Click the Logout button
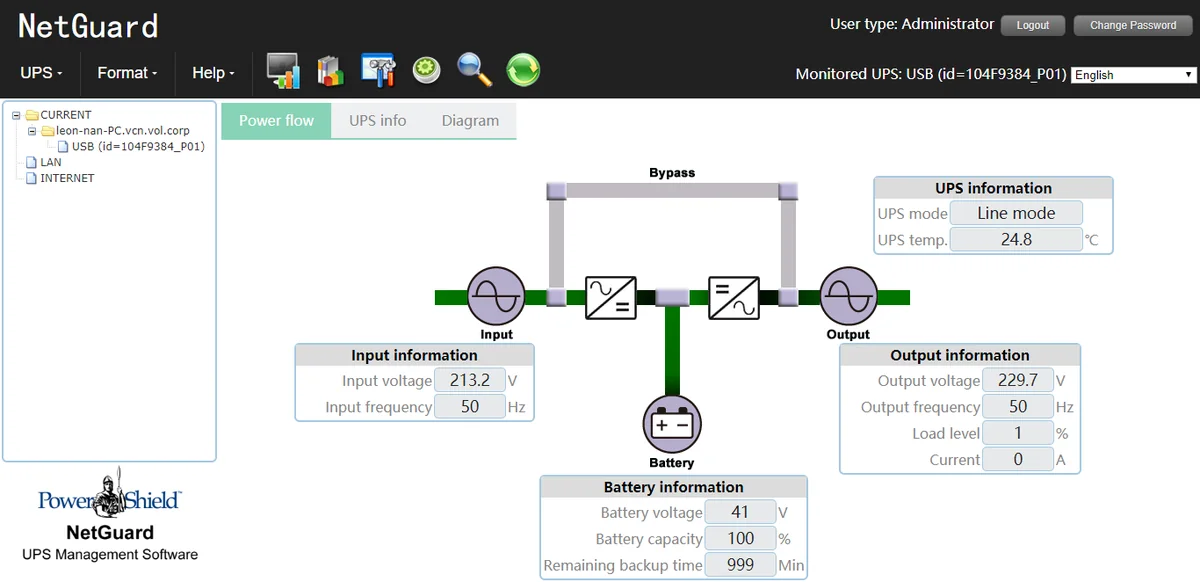This screenshot has width=1200, height=582. tap(1033, 25)
